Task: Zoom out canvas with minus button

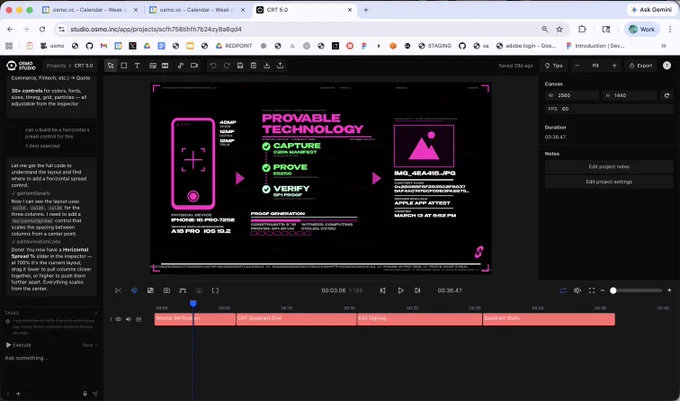Action: tap(577, 65)
